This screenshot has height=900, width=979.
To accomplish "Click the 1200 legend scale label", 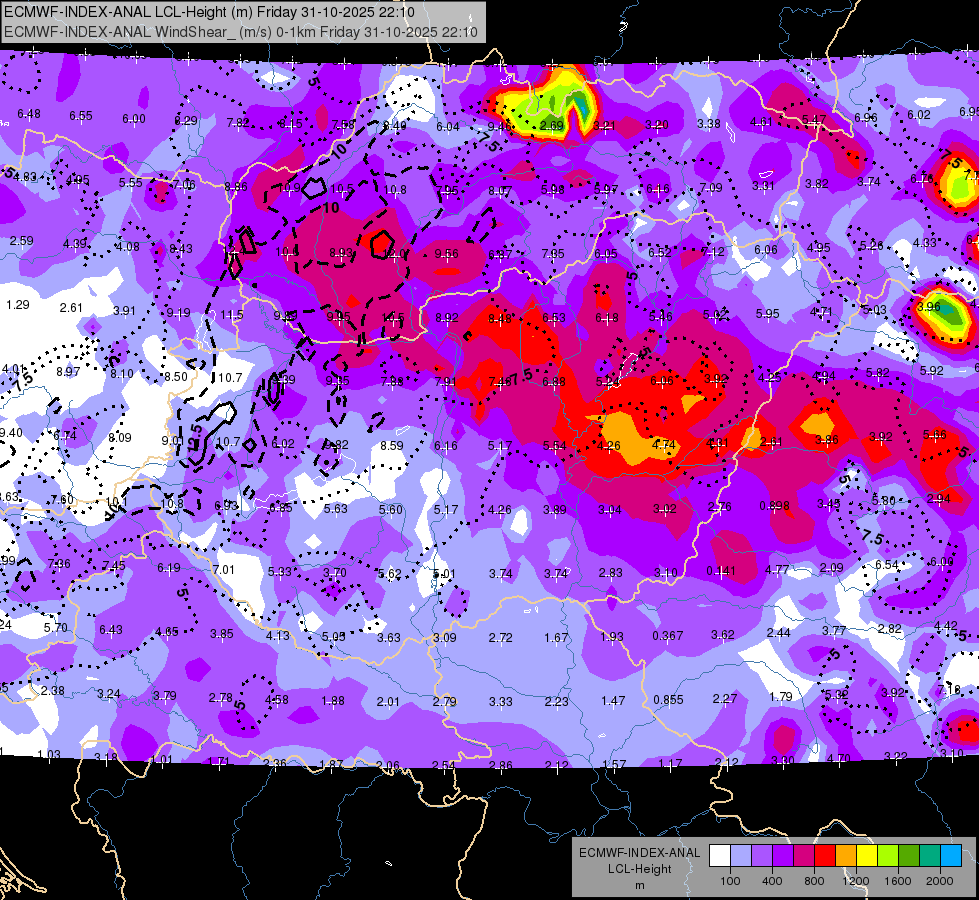I will point(855,881).
